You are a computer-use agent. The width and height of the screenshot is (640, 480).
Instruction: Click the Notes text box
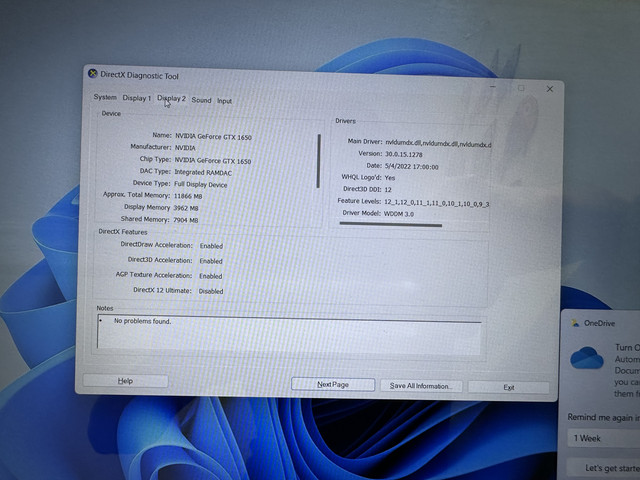289,335
